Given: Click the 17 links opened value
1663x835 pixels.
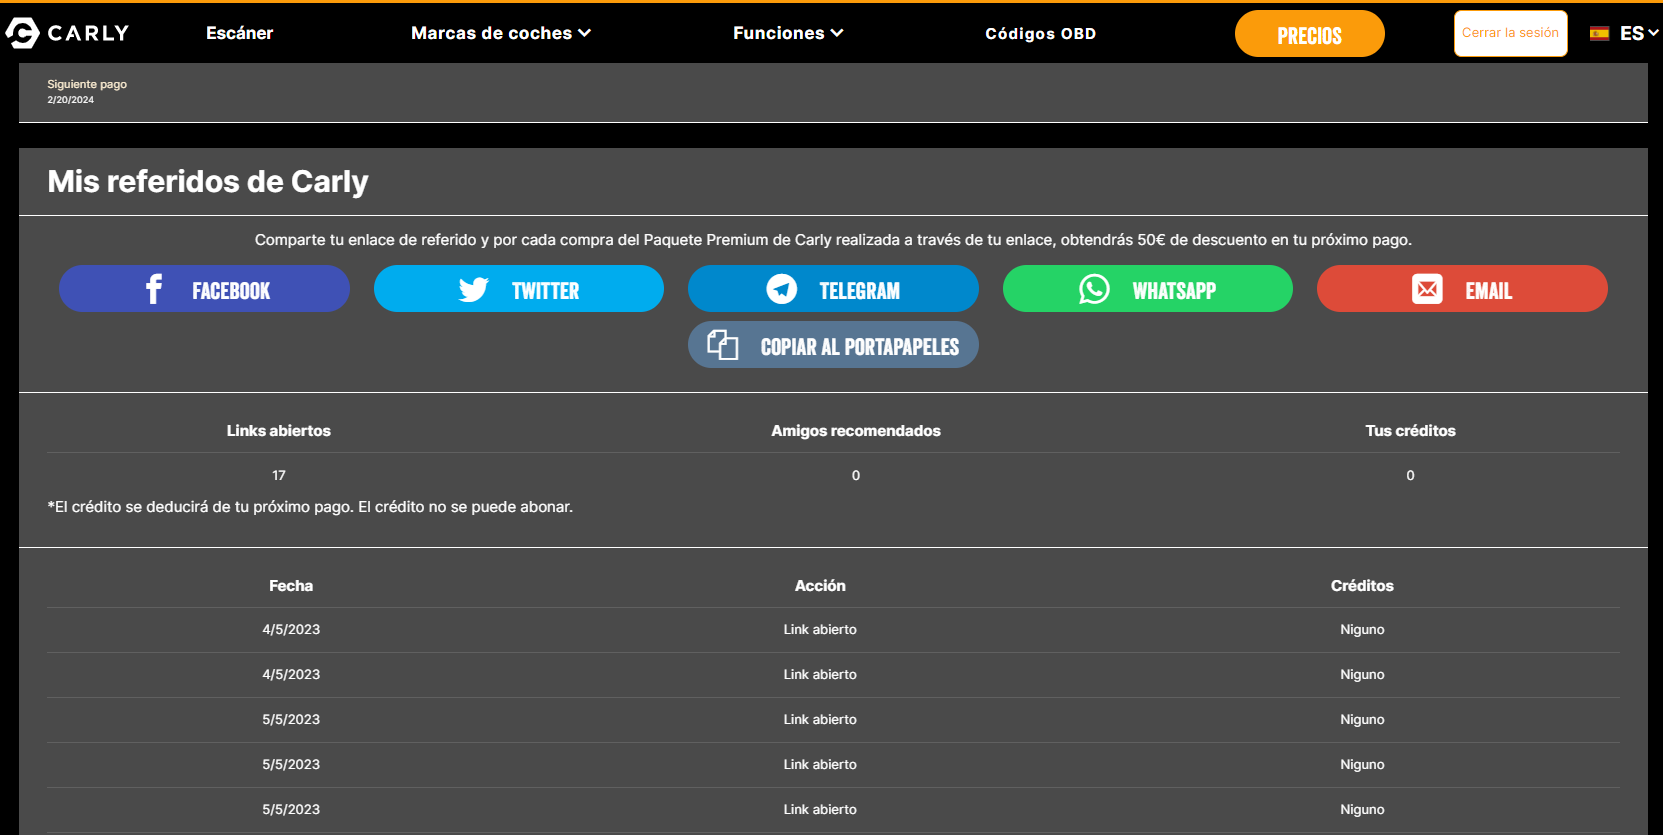Looking at the screenshot, I should coord(279,475).
